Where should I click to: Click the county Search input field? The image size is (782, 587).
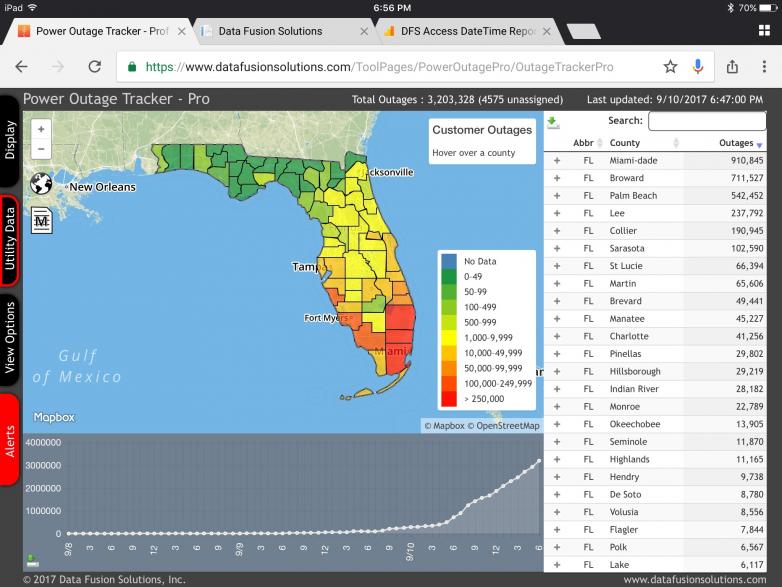(707, 121)
